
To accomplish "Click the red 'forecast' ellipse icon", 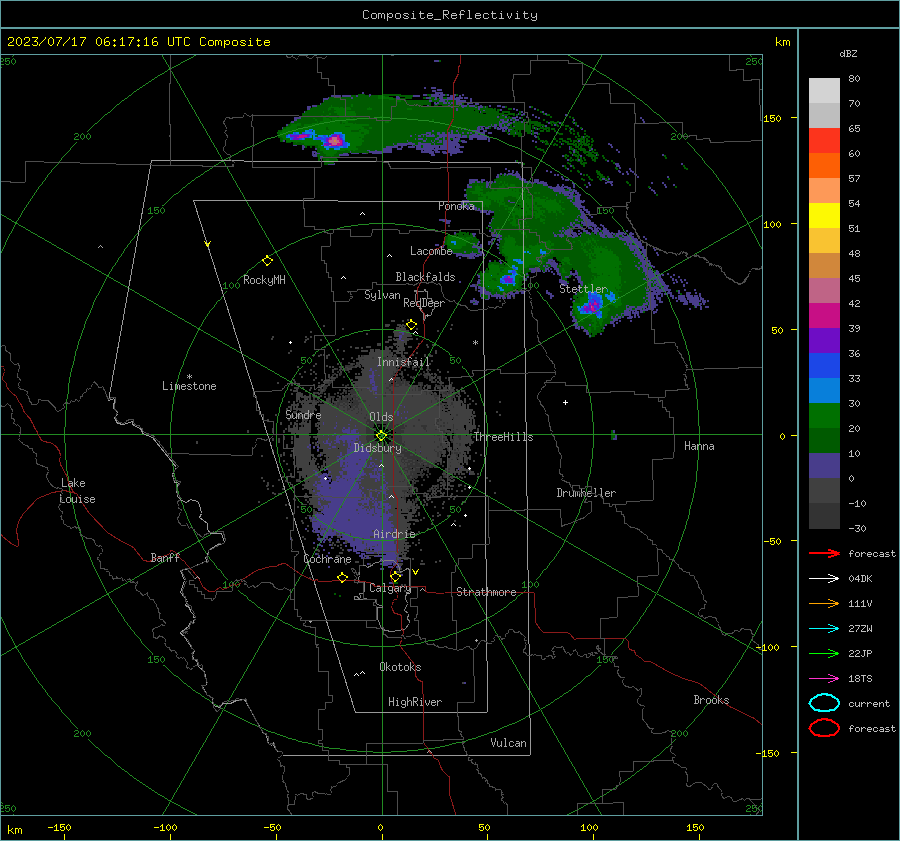I will pyautogui.click(x=824, y=728).
